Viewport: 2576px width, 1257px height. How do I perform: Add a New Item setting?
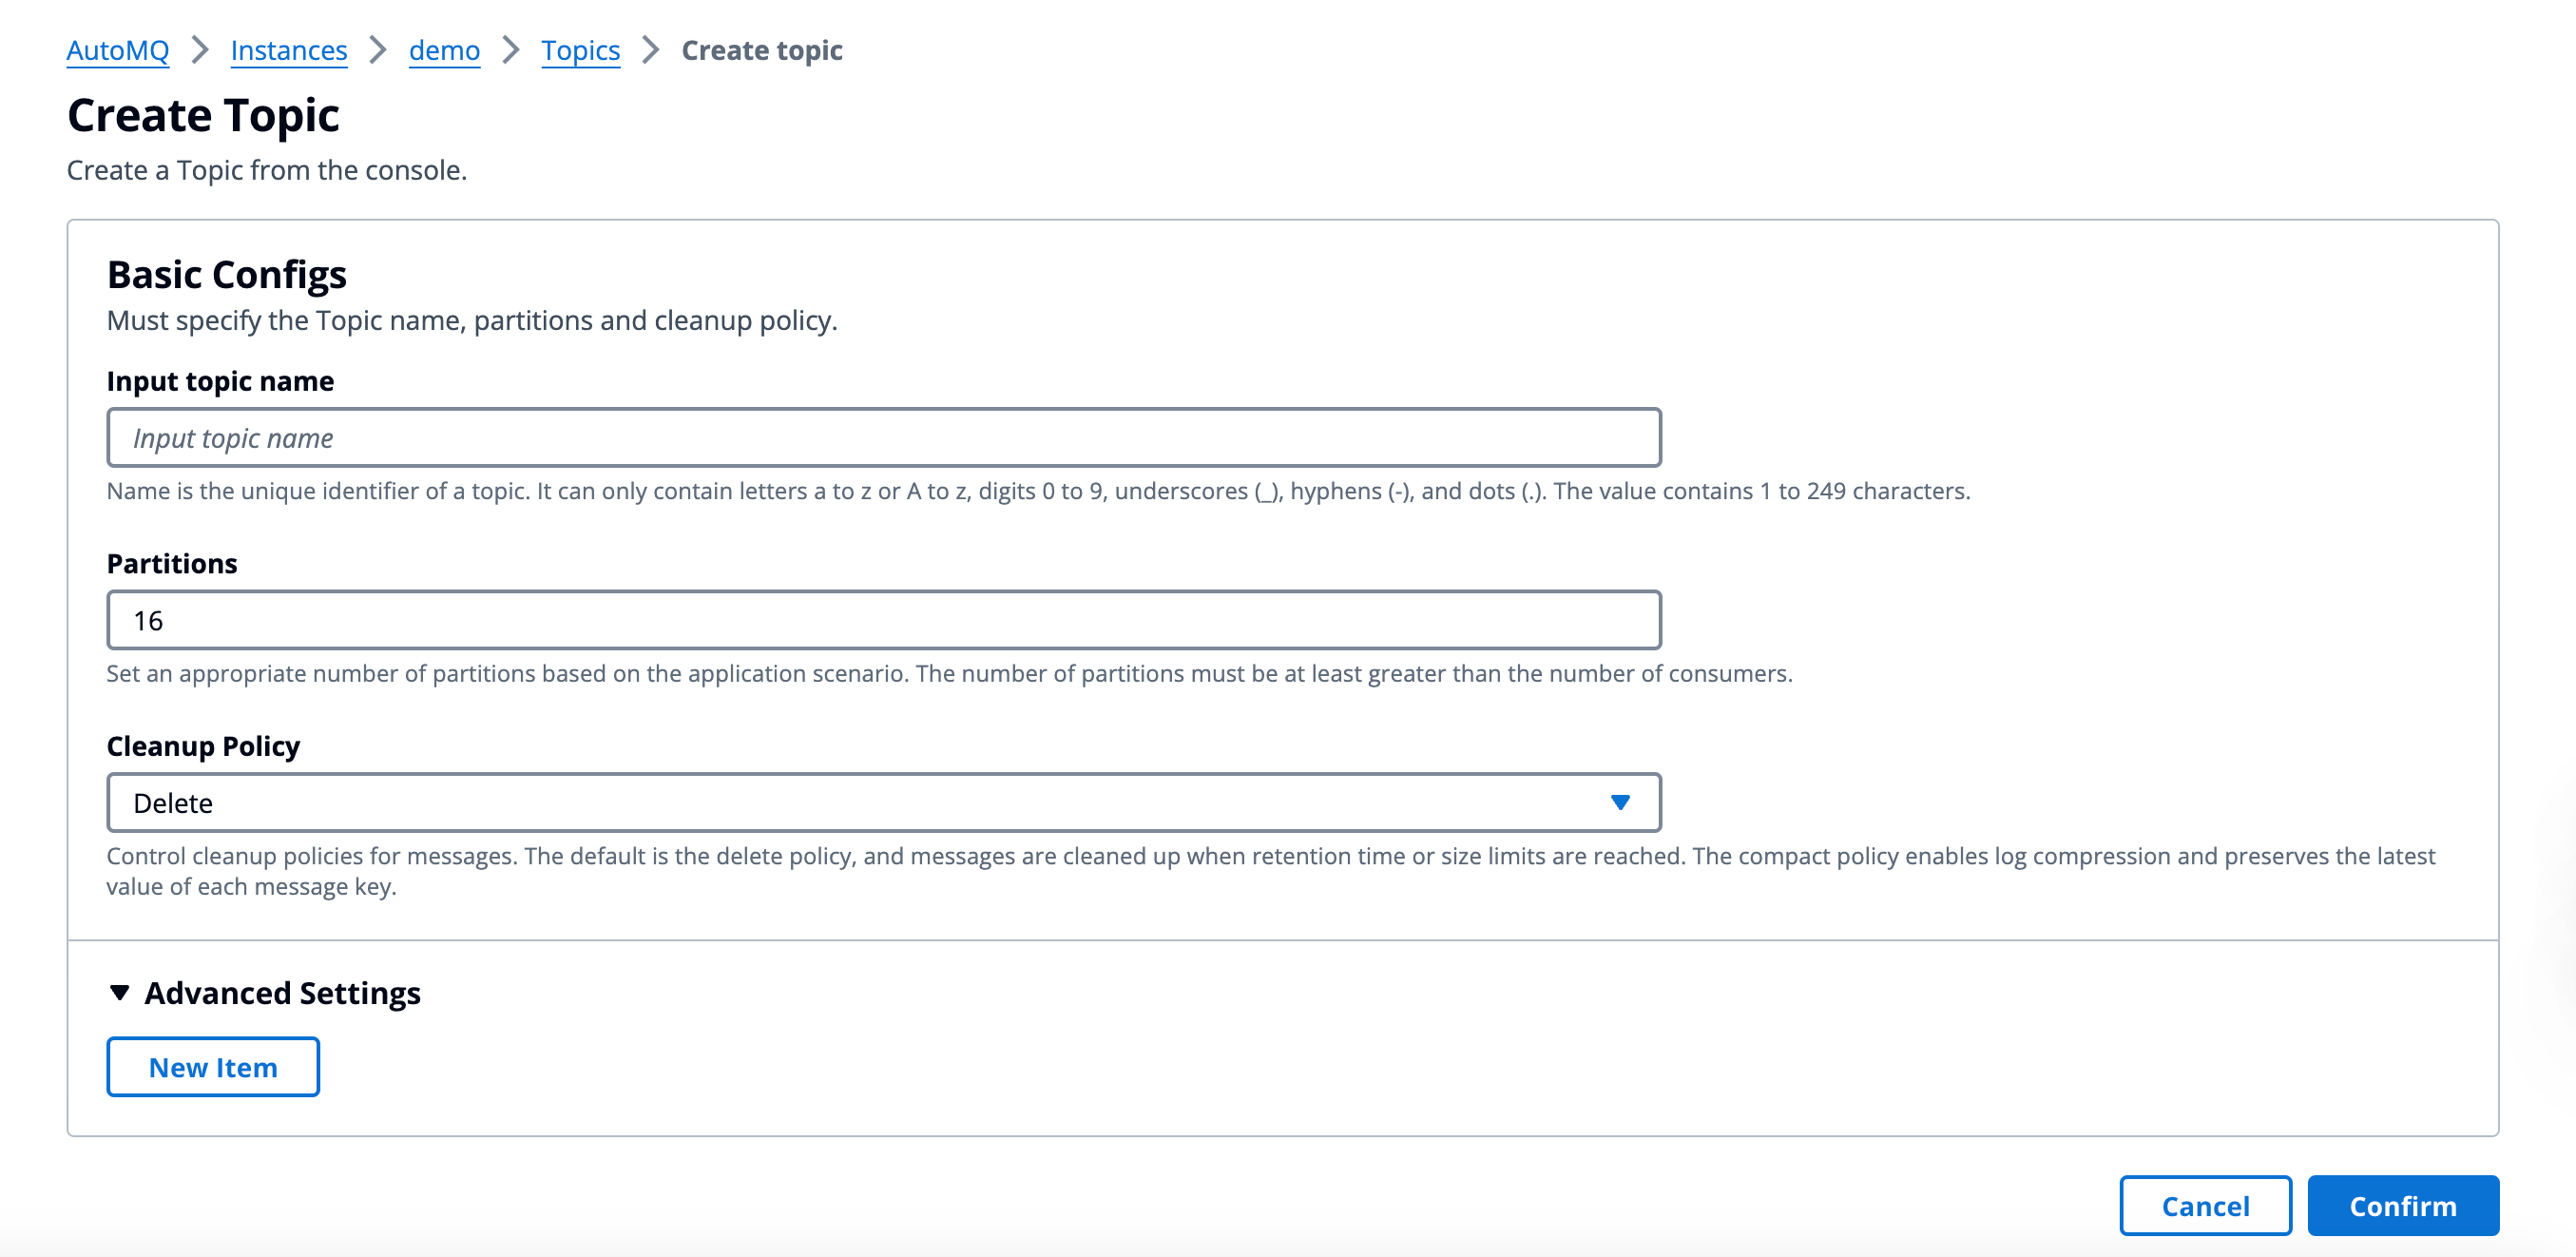(213, 1067)
